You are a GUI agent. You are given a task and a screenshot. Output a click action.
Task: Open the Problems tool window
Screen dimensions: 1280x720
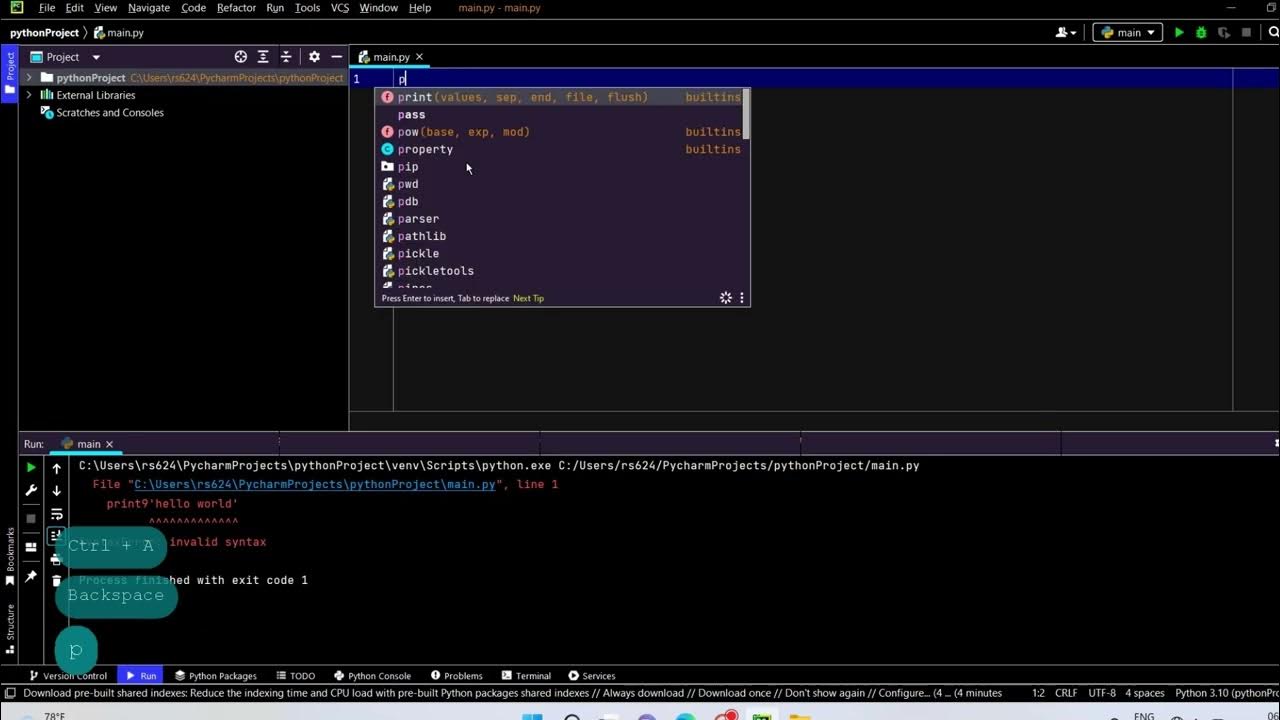pos(455,676)
